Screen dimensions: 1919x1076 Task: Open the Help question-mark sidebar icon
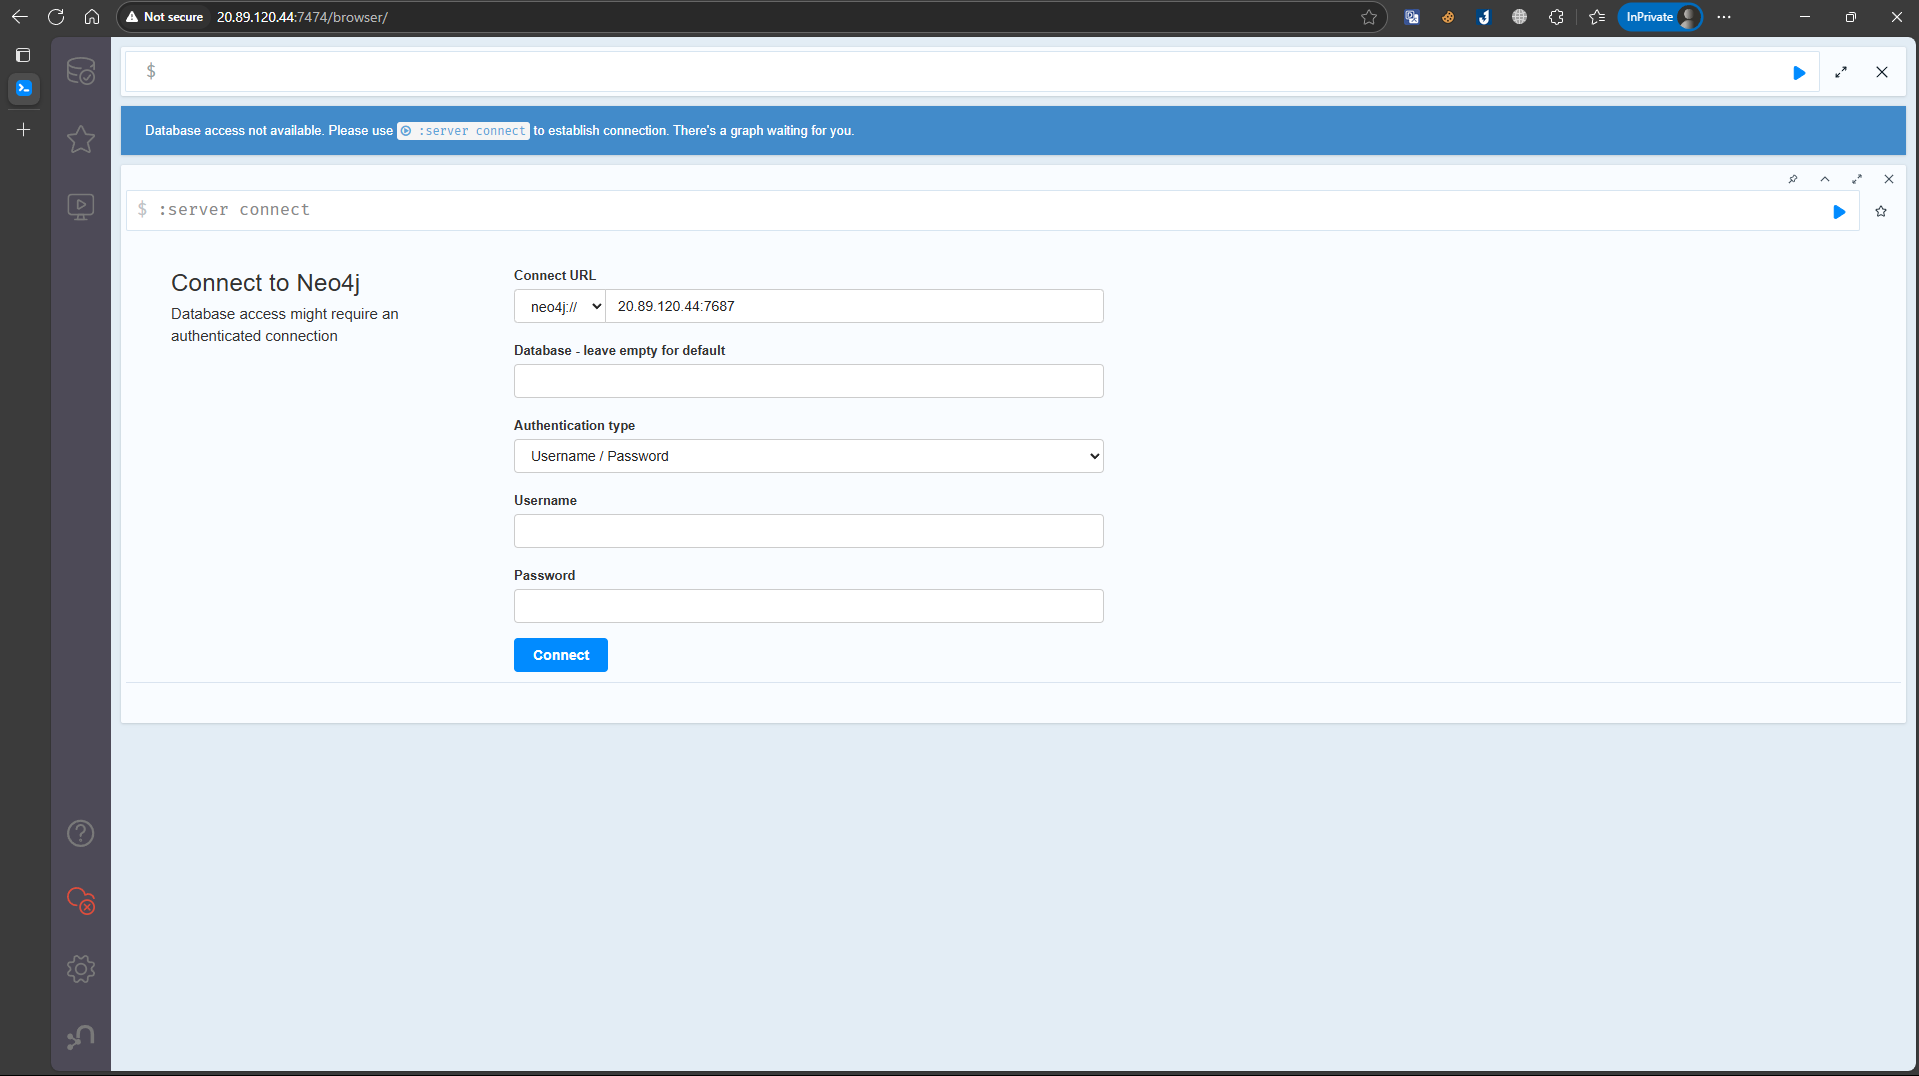pyautogui.click(x=81, y=833)
